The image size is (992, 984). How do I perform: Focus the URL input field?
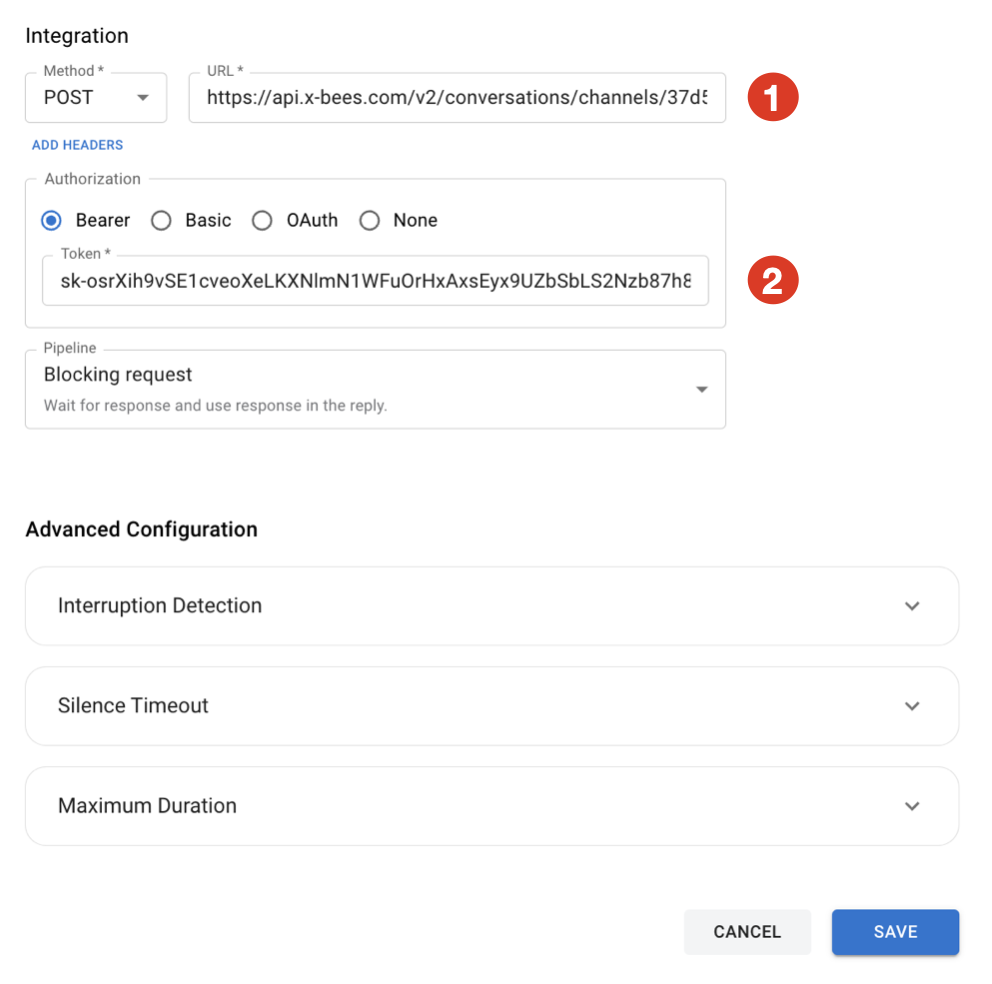456,98
